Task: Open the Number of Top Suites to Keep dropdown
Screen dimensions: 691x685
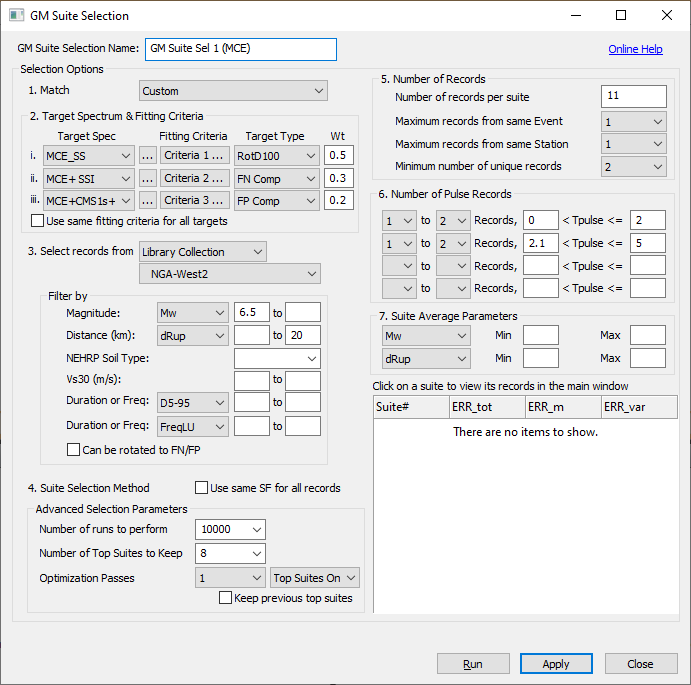Action: pyautogui.click(x=230, y=554)
